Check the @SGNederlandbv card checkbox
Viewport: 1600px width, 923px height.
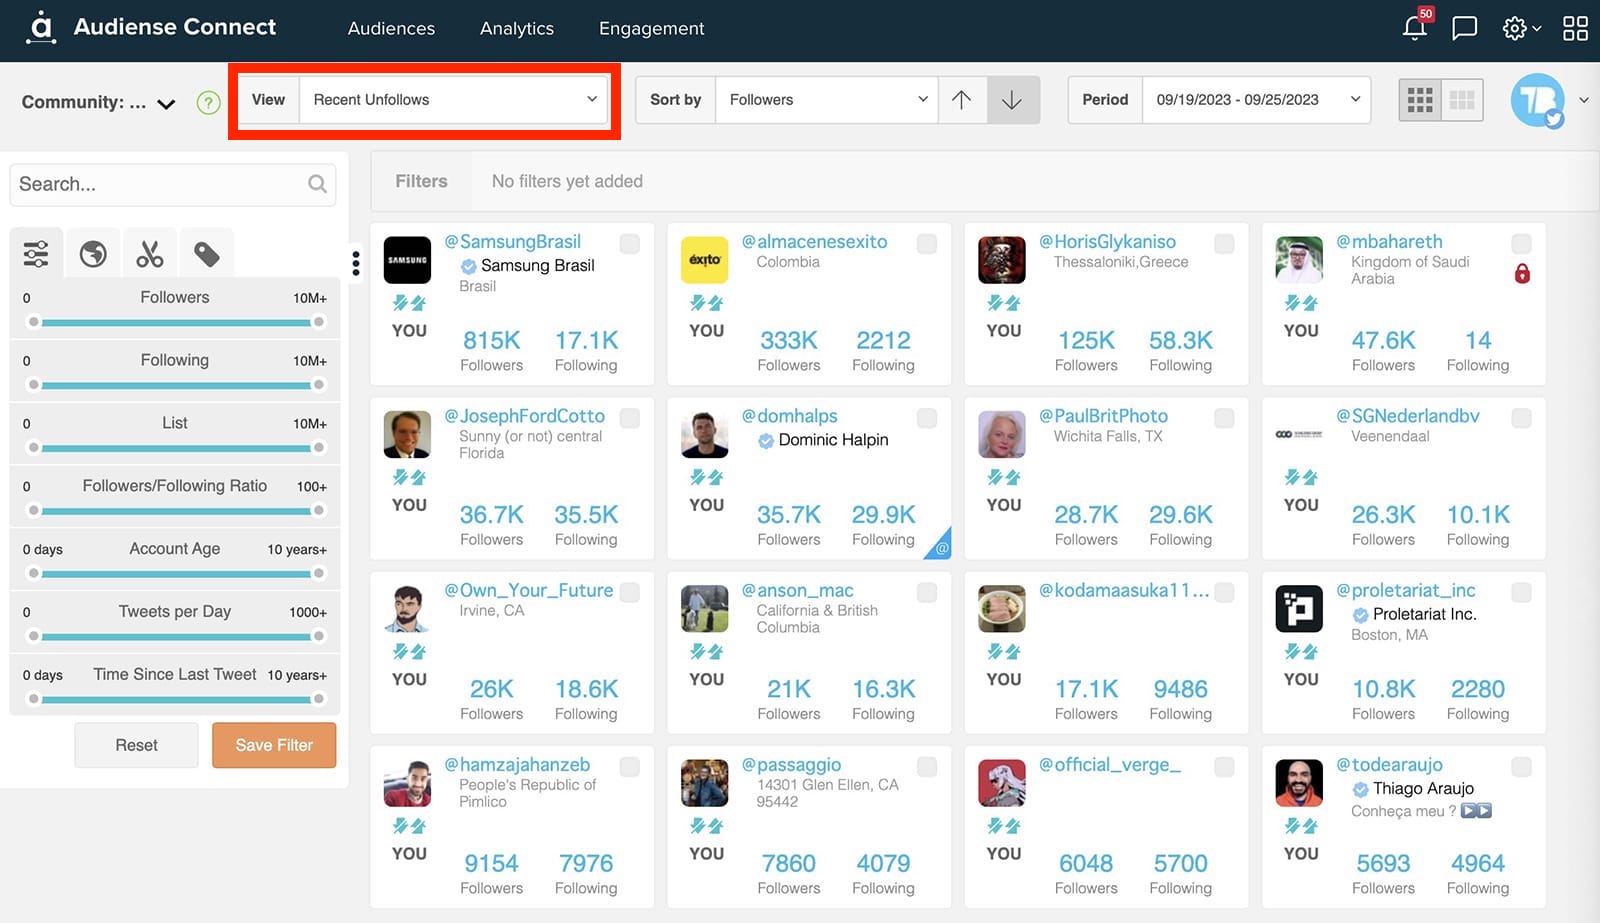click(x=1521, y=418)
